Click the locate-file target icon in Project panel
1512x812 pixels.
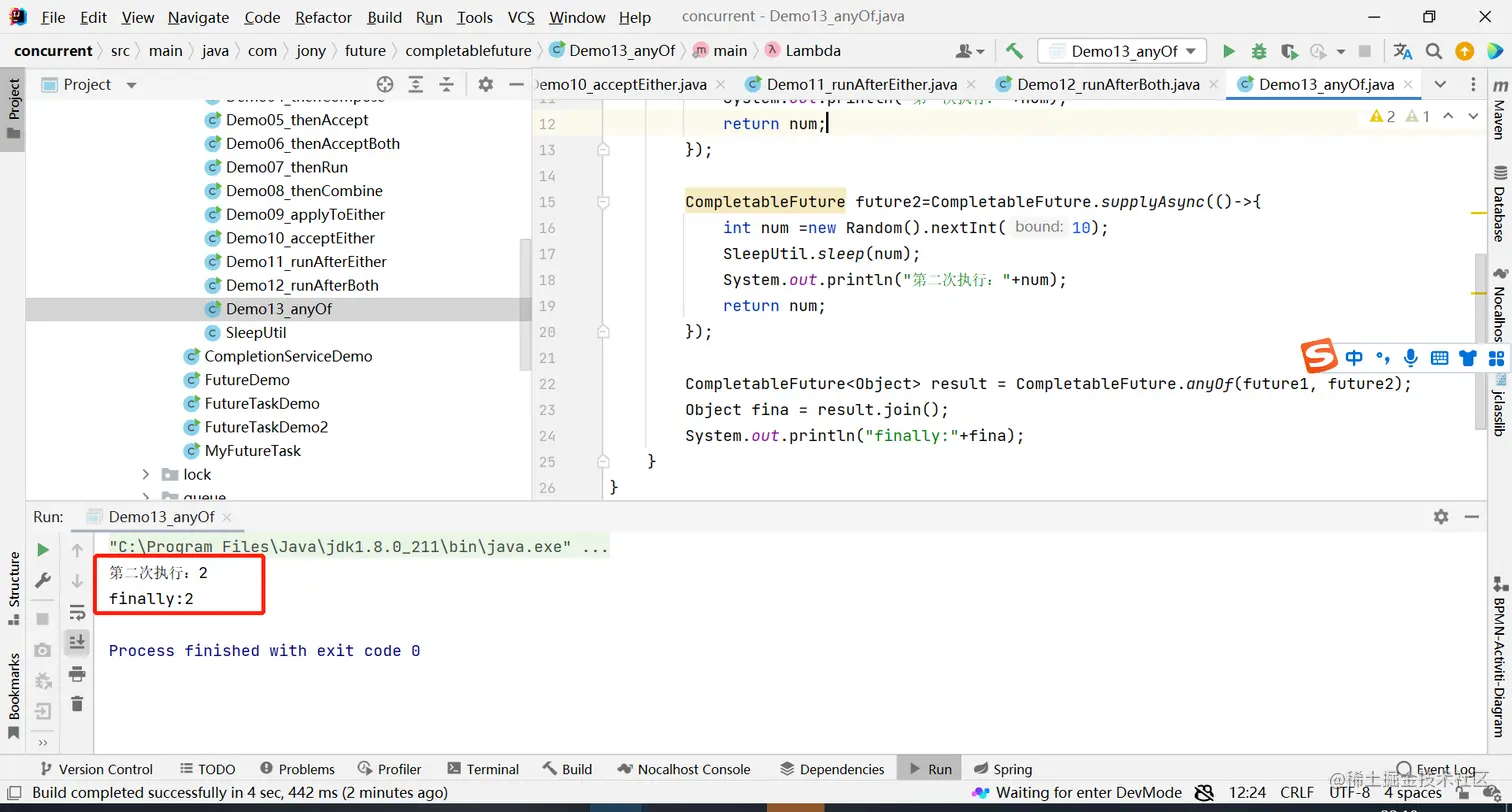click(x=385, y=85)
